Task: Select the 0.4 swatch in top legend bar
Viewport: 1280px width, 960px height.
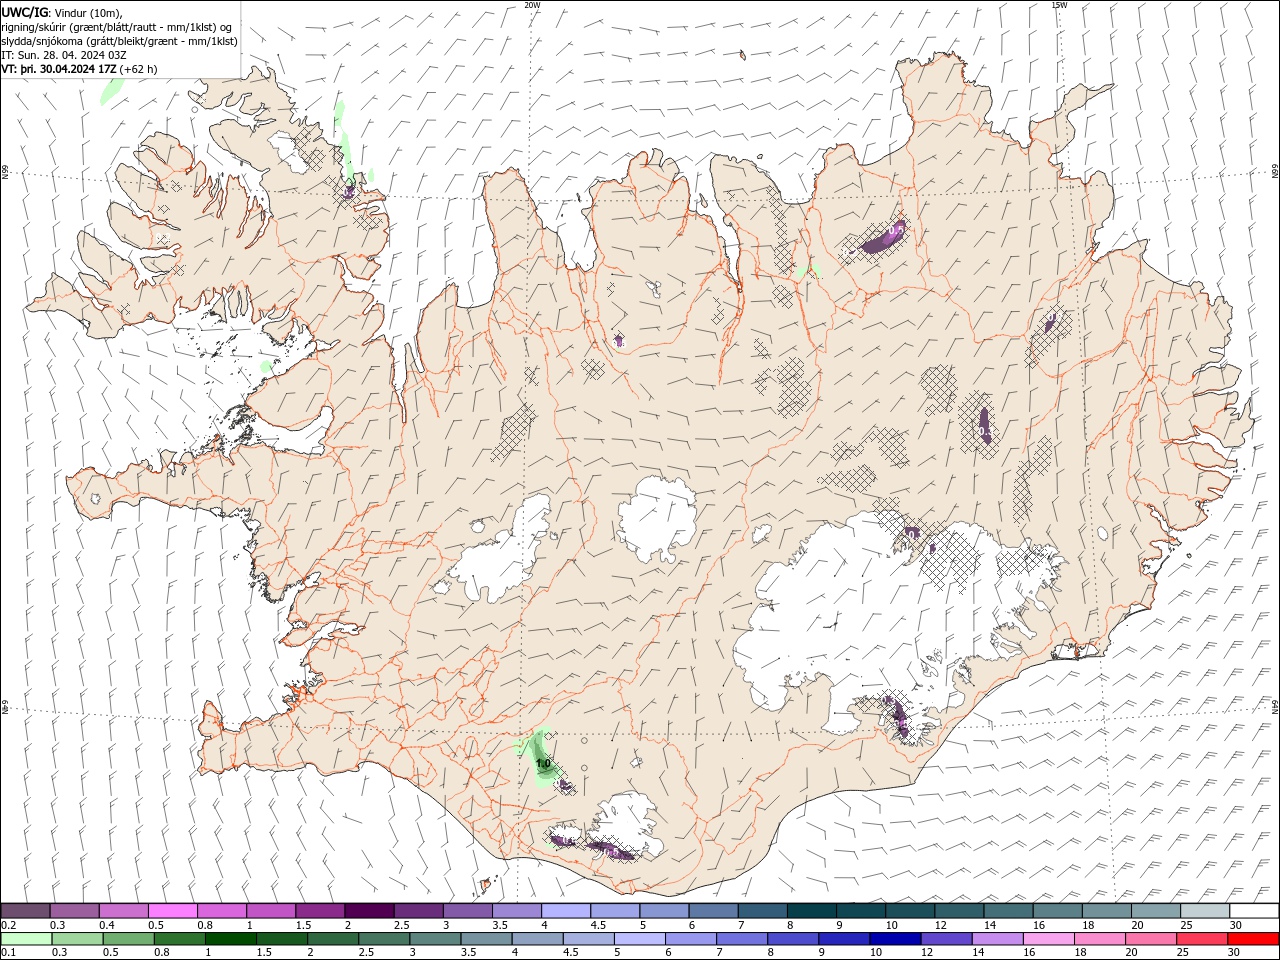Action: [123, 911]
